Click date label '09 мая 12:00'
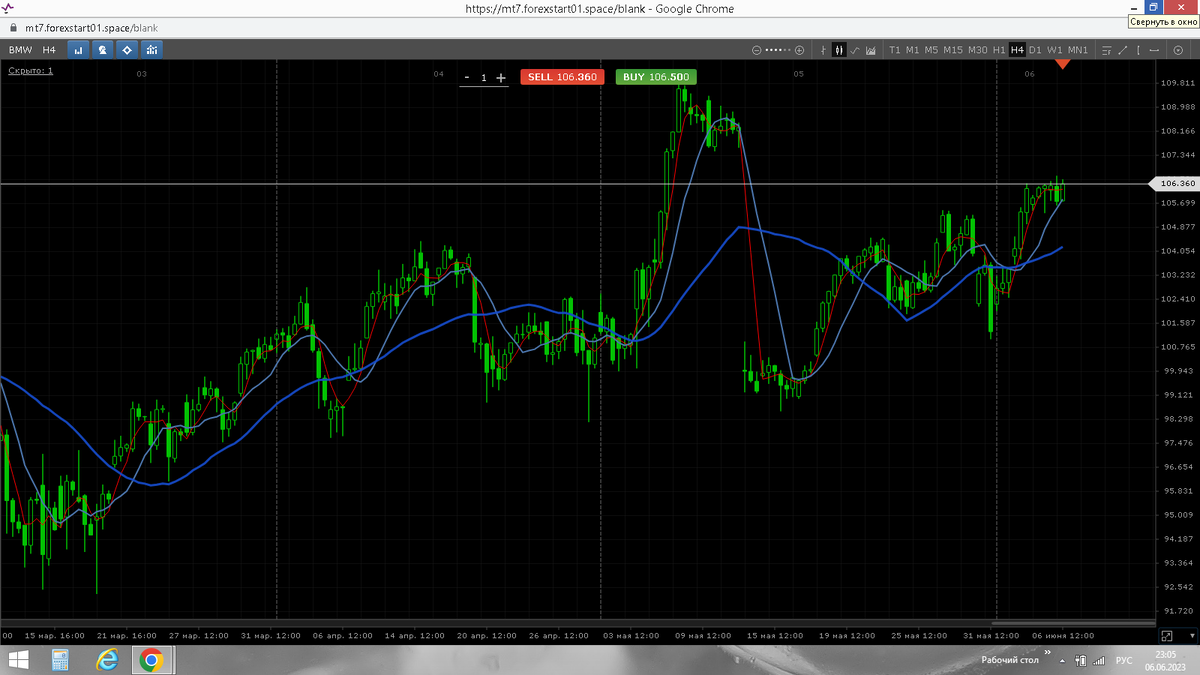 tap(704, 635)
